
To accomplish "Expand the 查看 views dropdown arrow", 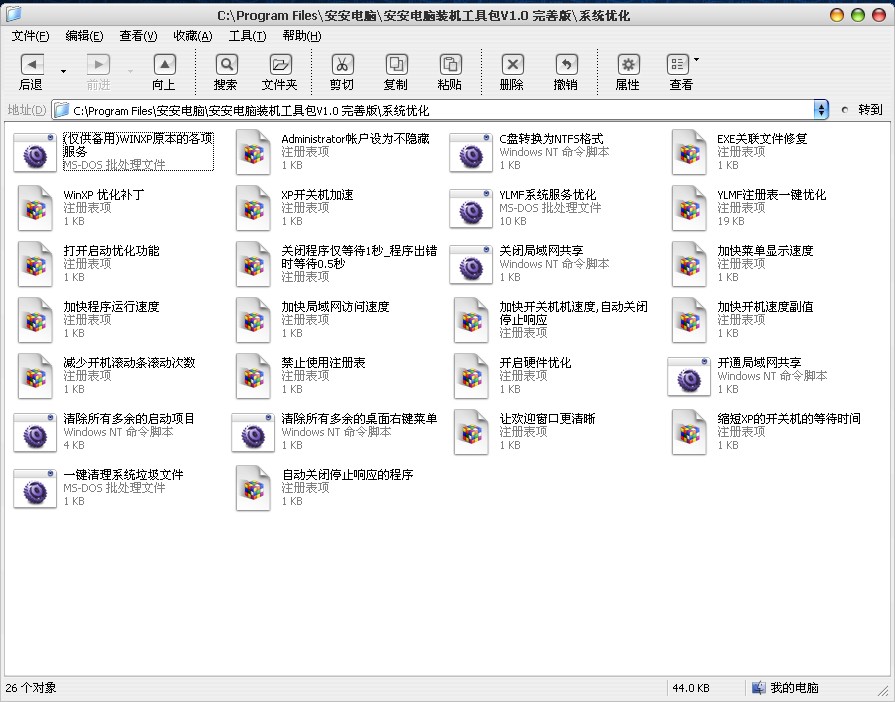I will pyautogui.click(x=696, y=59).
